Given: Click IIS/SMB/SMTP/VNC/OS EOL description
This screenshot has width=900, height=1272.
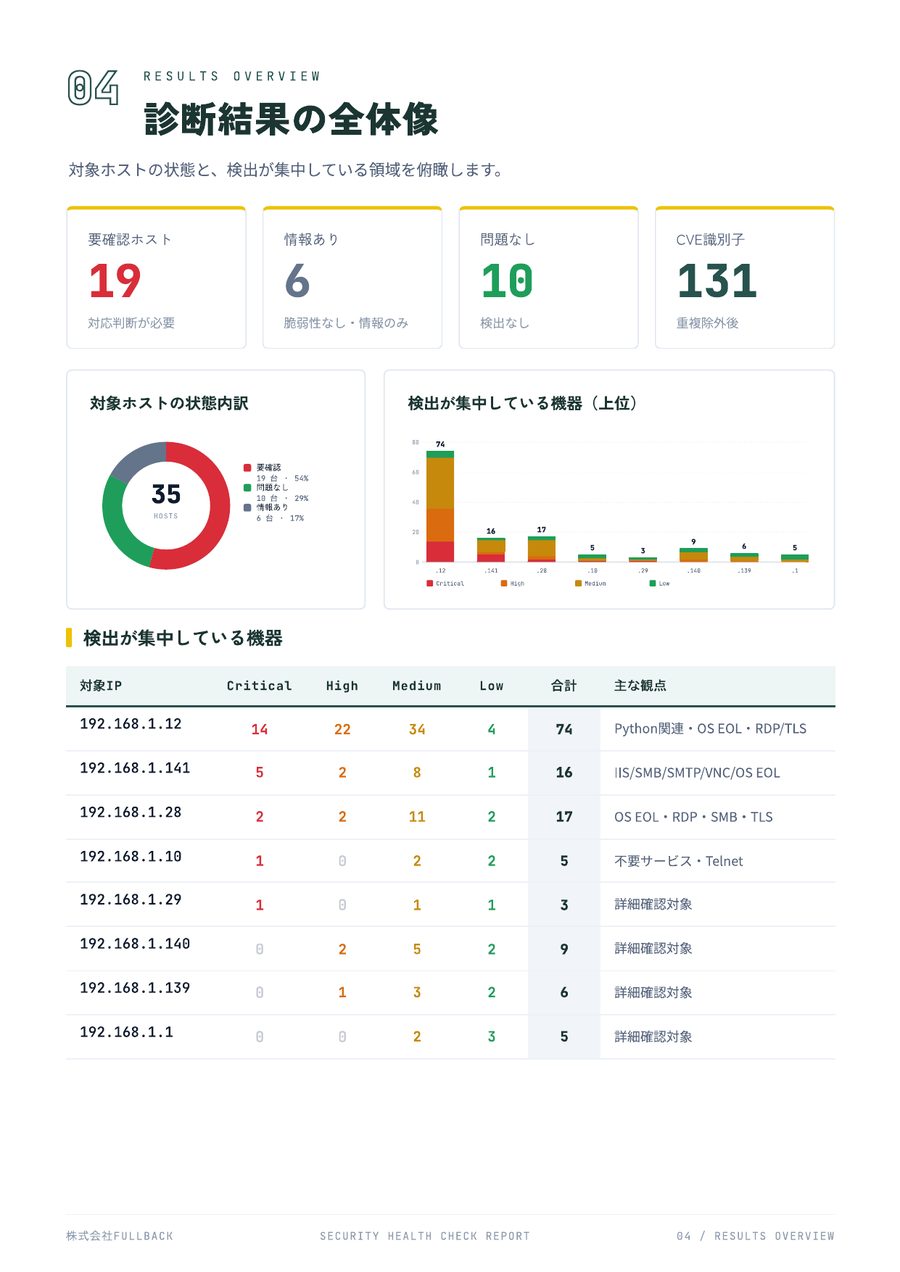Looking at the screenshot, I should [697, 773].
